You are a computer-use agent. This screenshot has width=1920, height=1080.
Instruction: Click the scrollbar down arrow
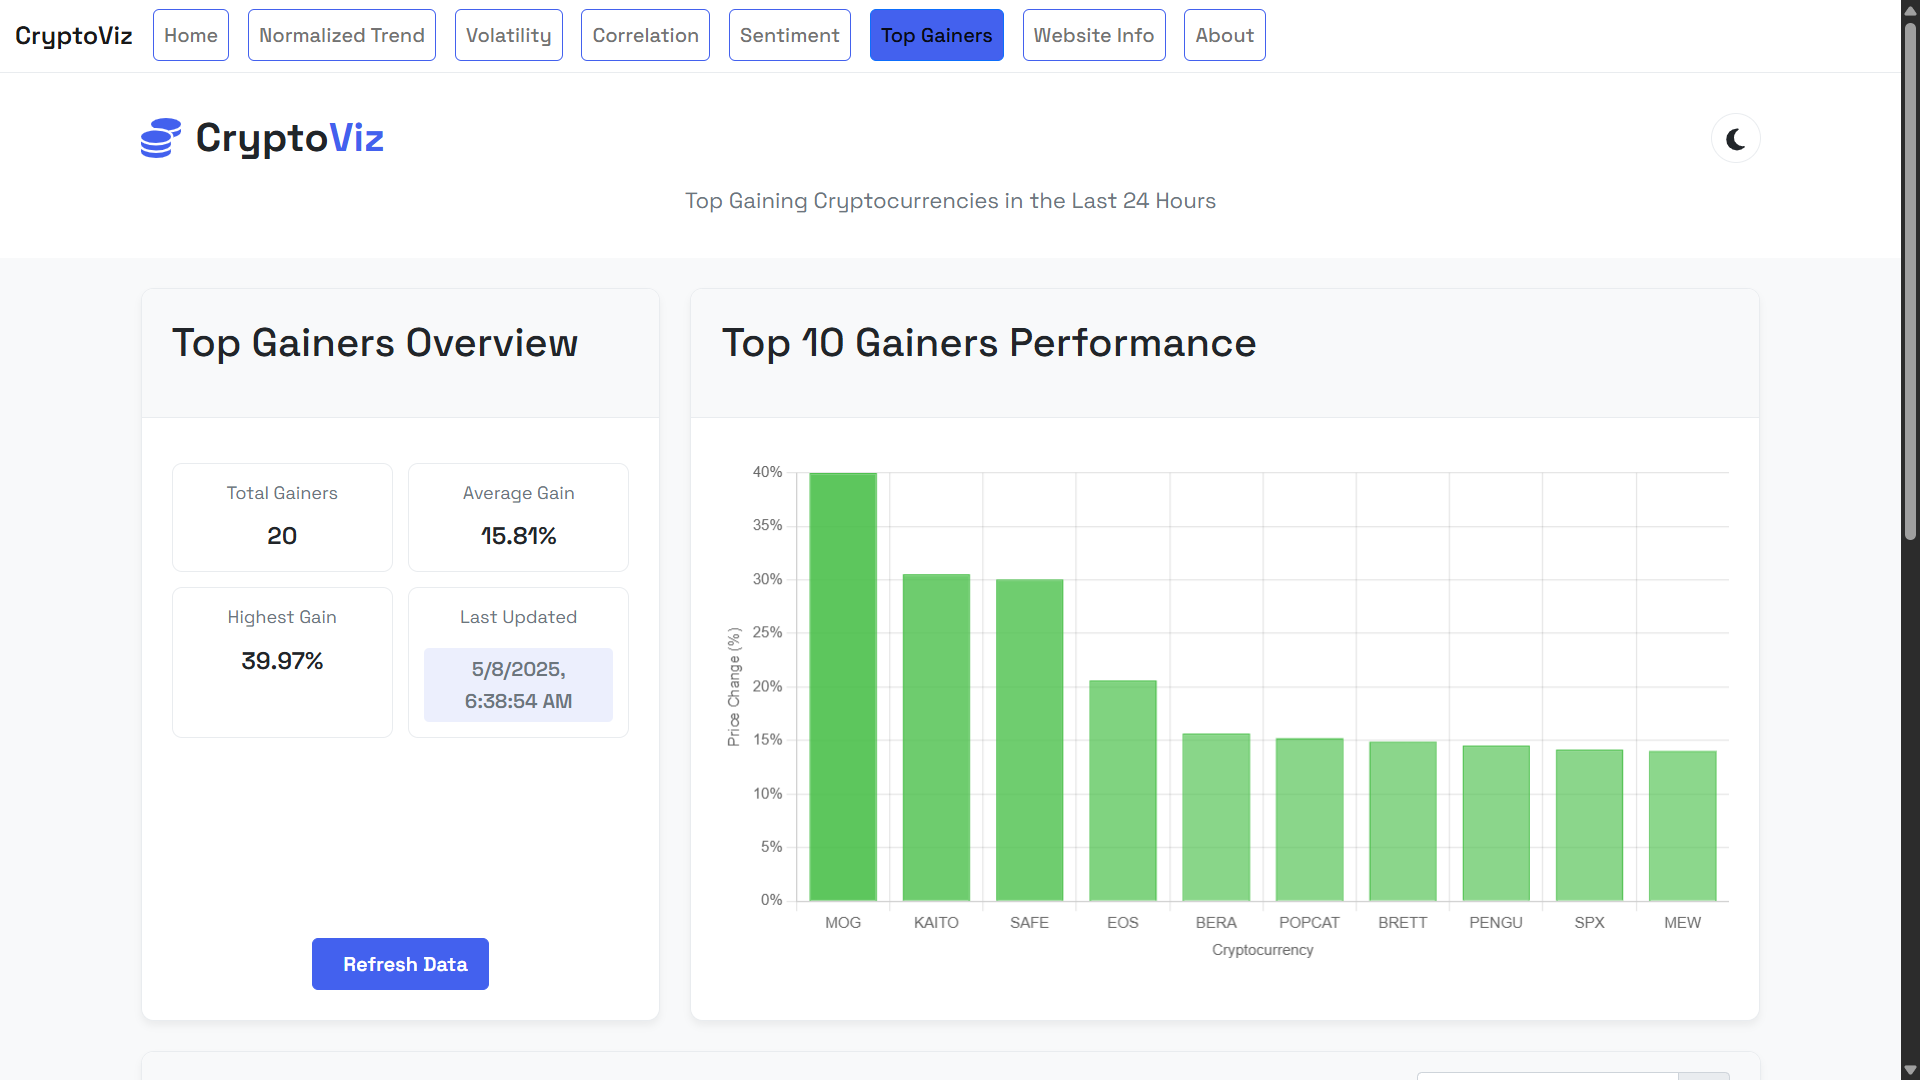click(x=1910, y=1070)
